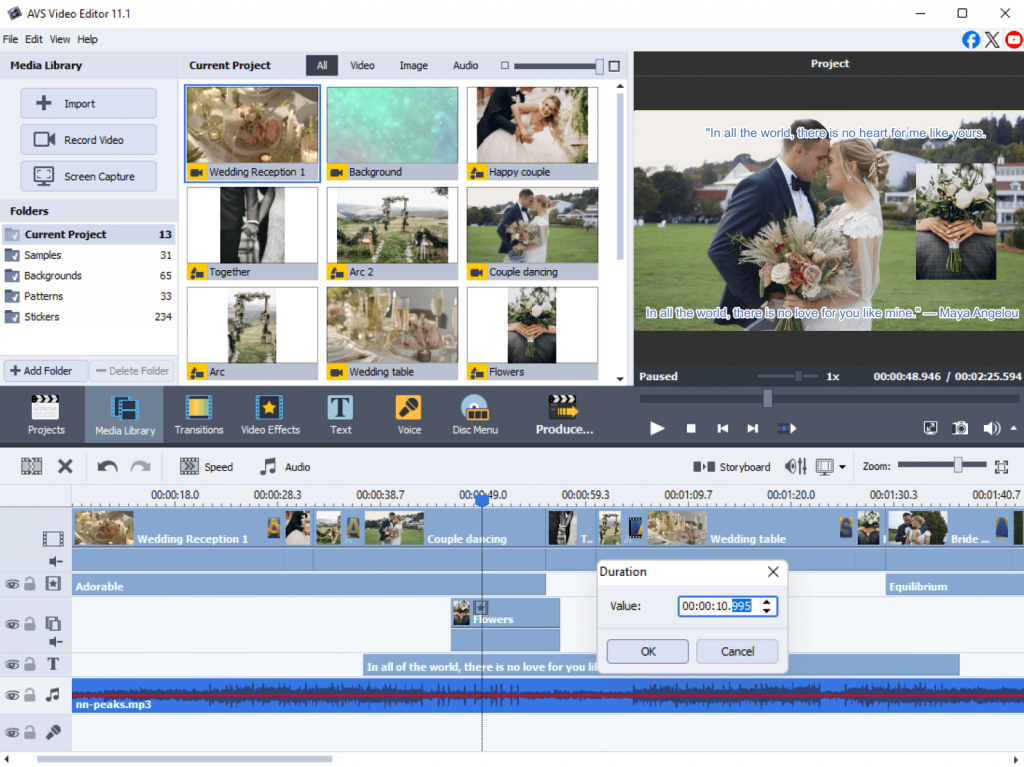Undo the last timeline action

[107, 466]
